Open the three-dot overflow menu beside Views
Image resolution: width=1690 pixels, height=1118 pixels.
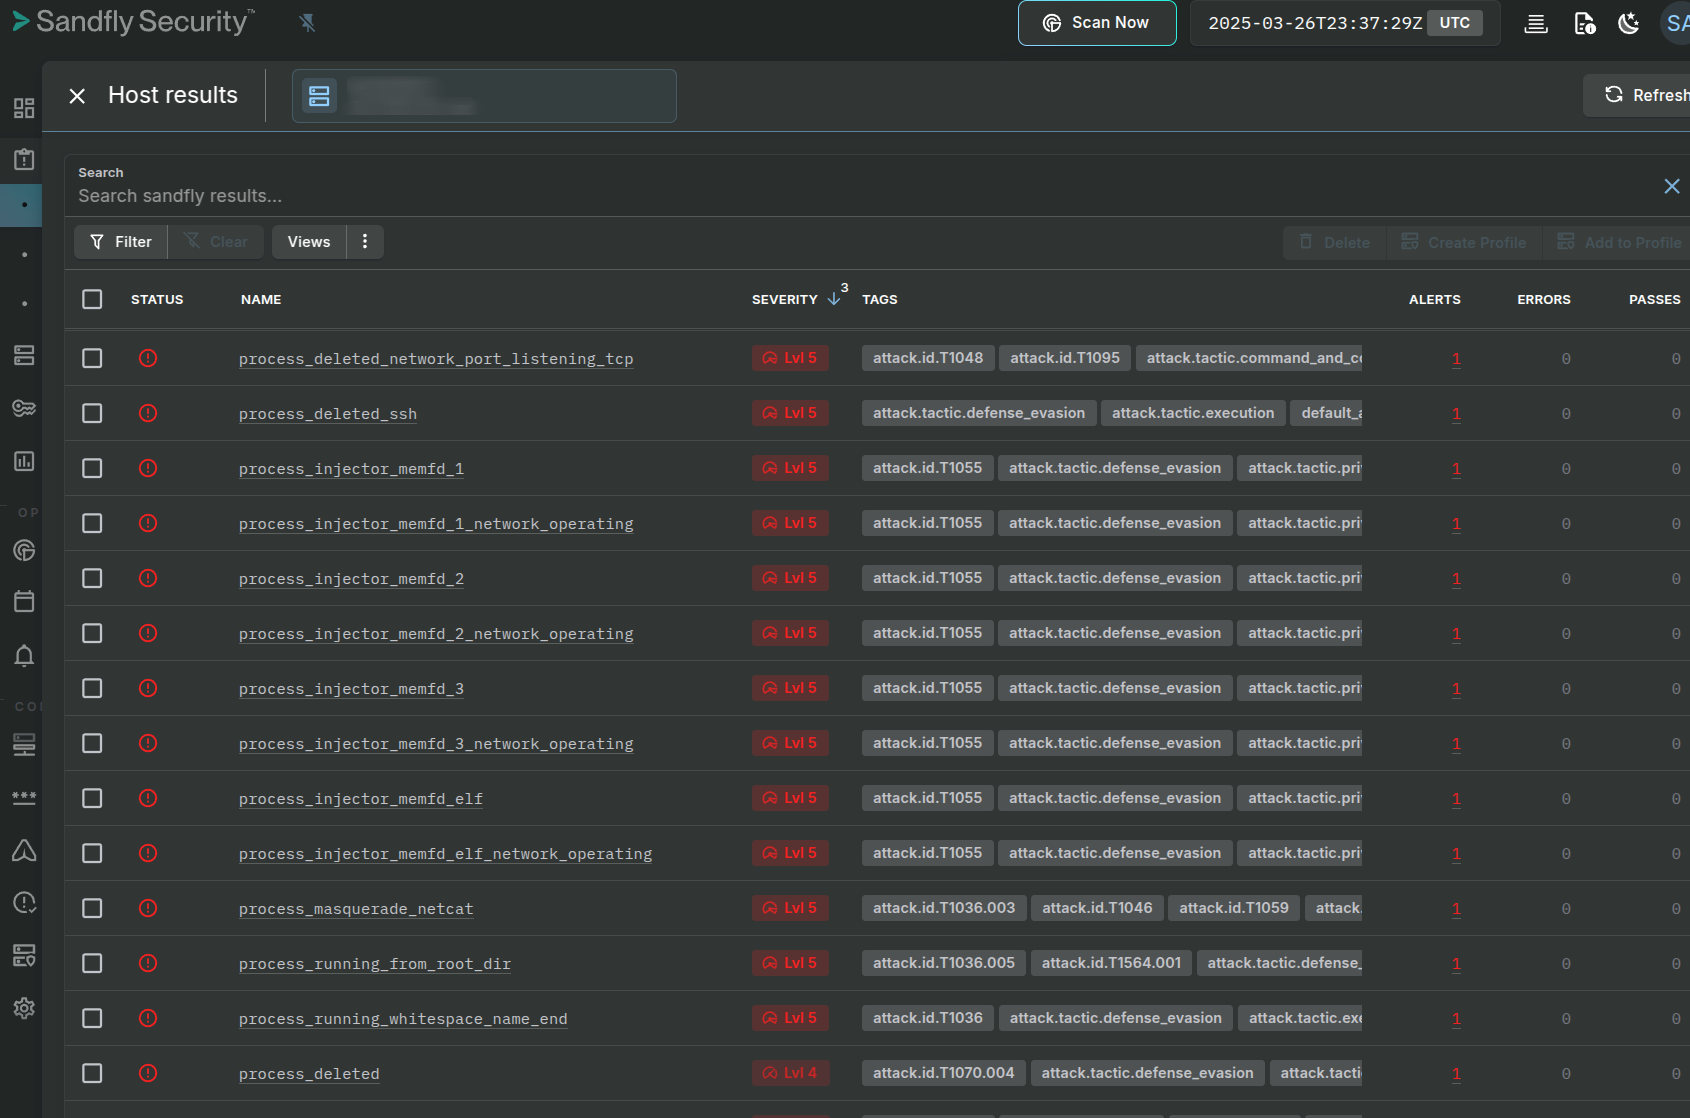[x=364, y=241]
